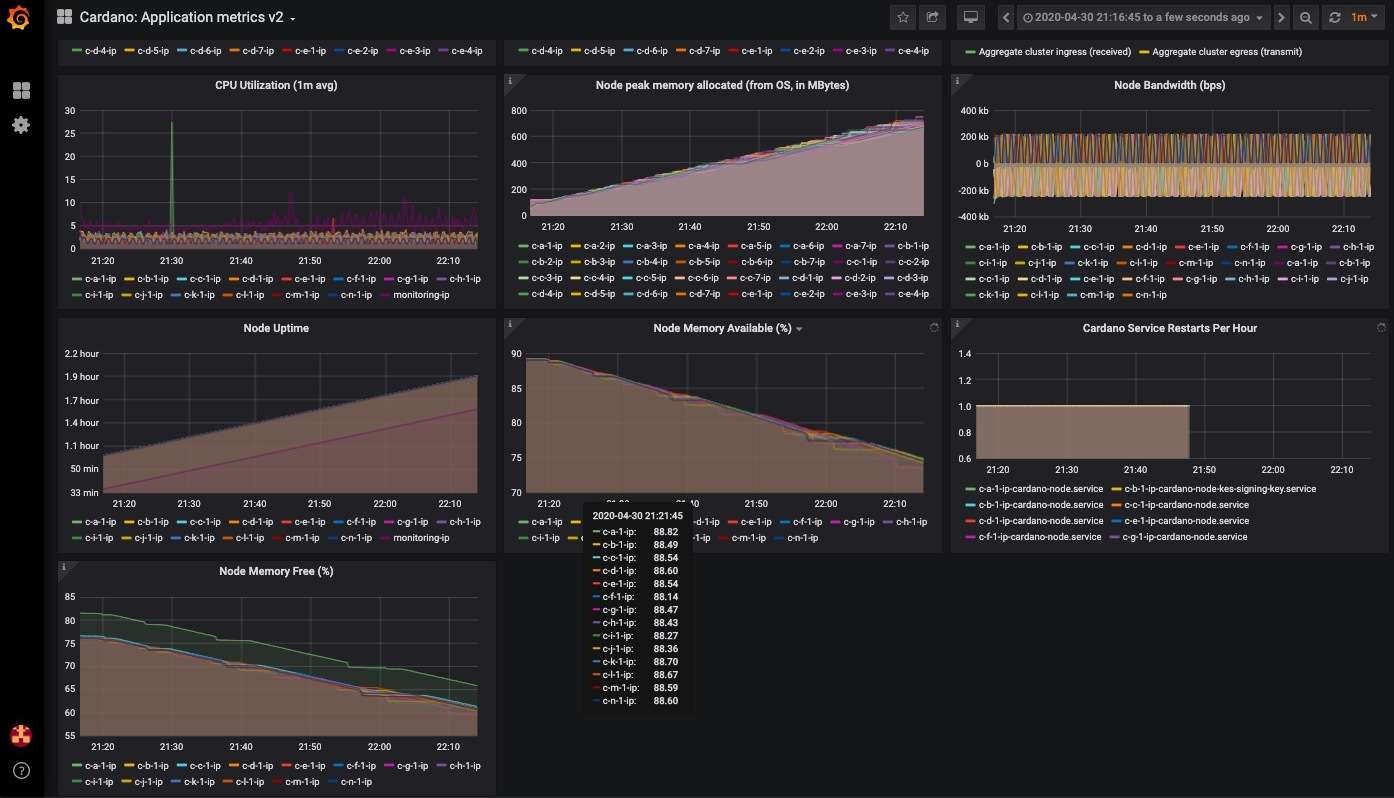Show info for Cardano Service Restarts panel
Viewport: 1394px width, 798px height.
958,324
